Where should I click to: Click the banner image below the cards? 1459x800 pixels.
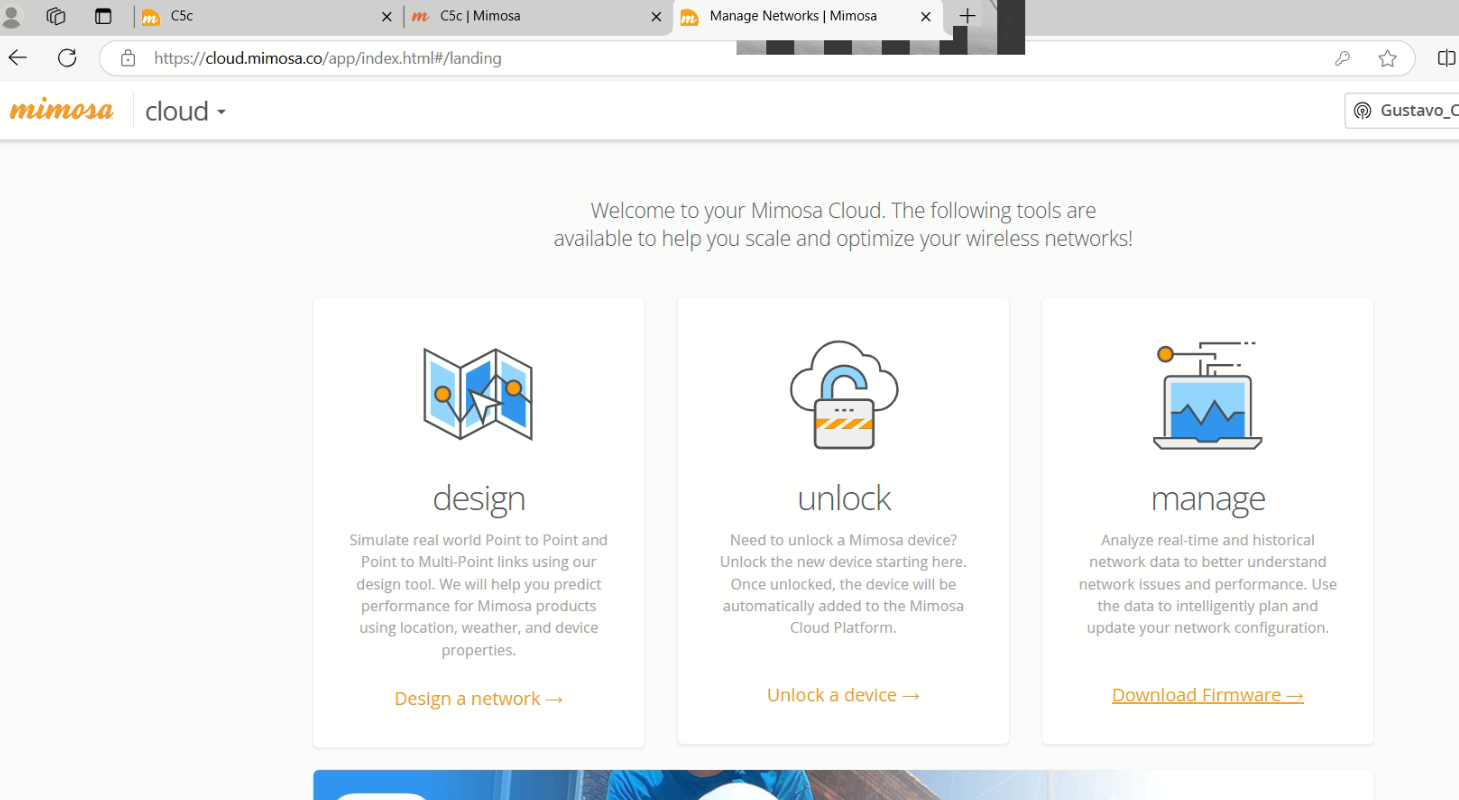coord(843,785)
